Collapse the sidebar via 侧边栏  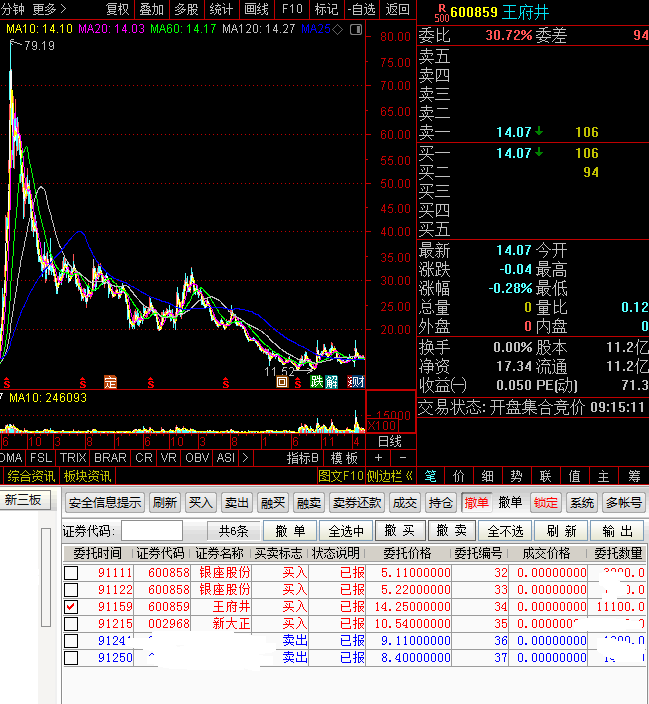click(389, 476)
